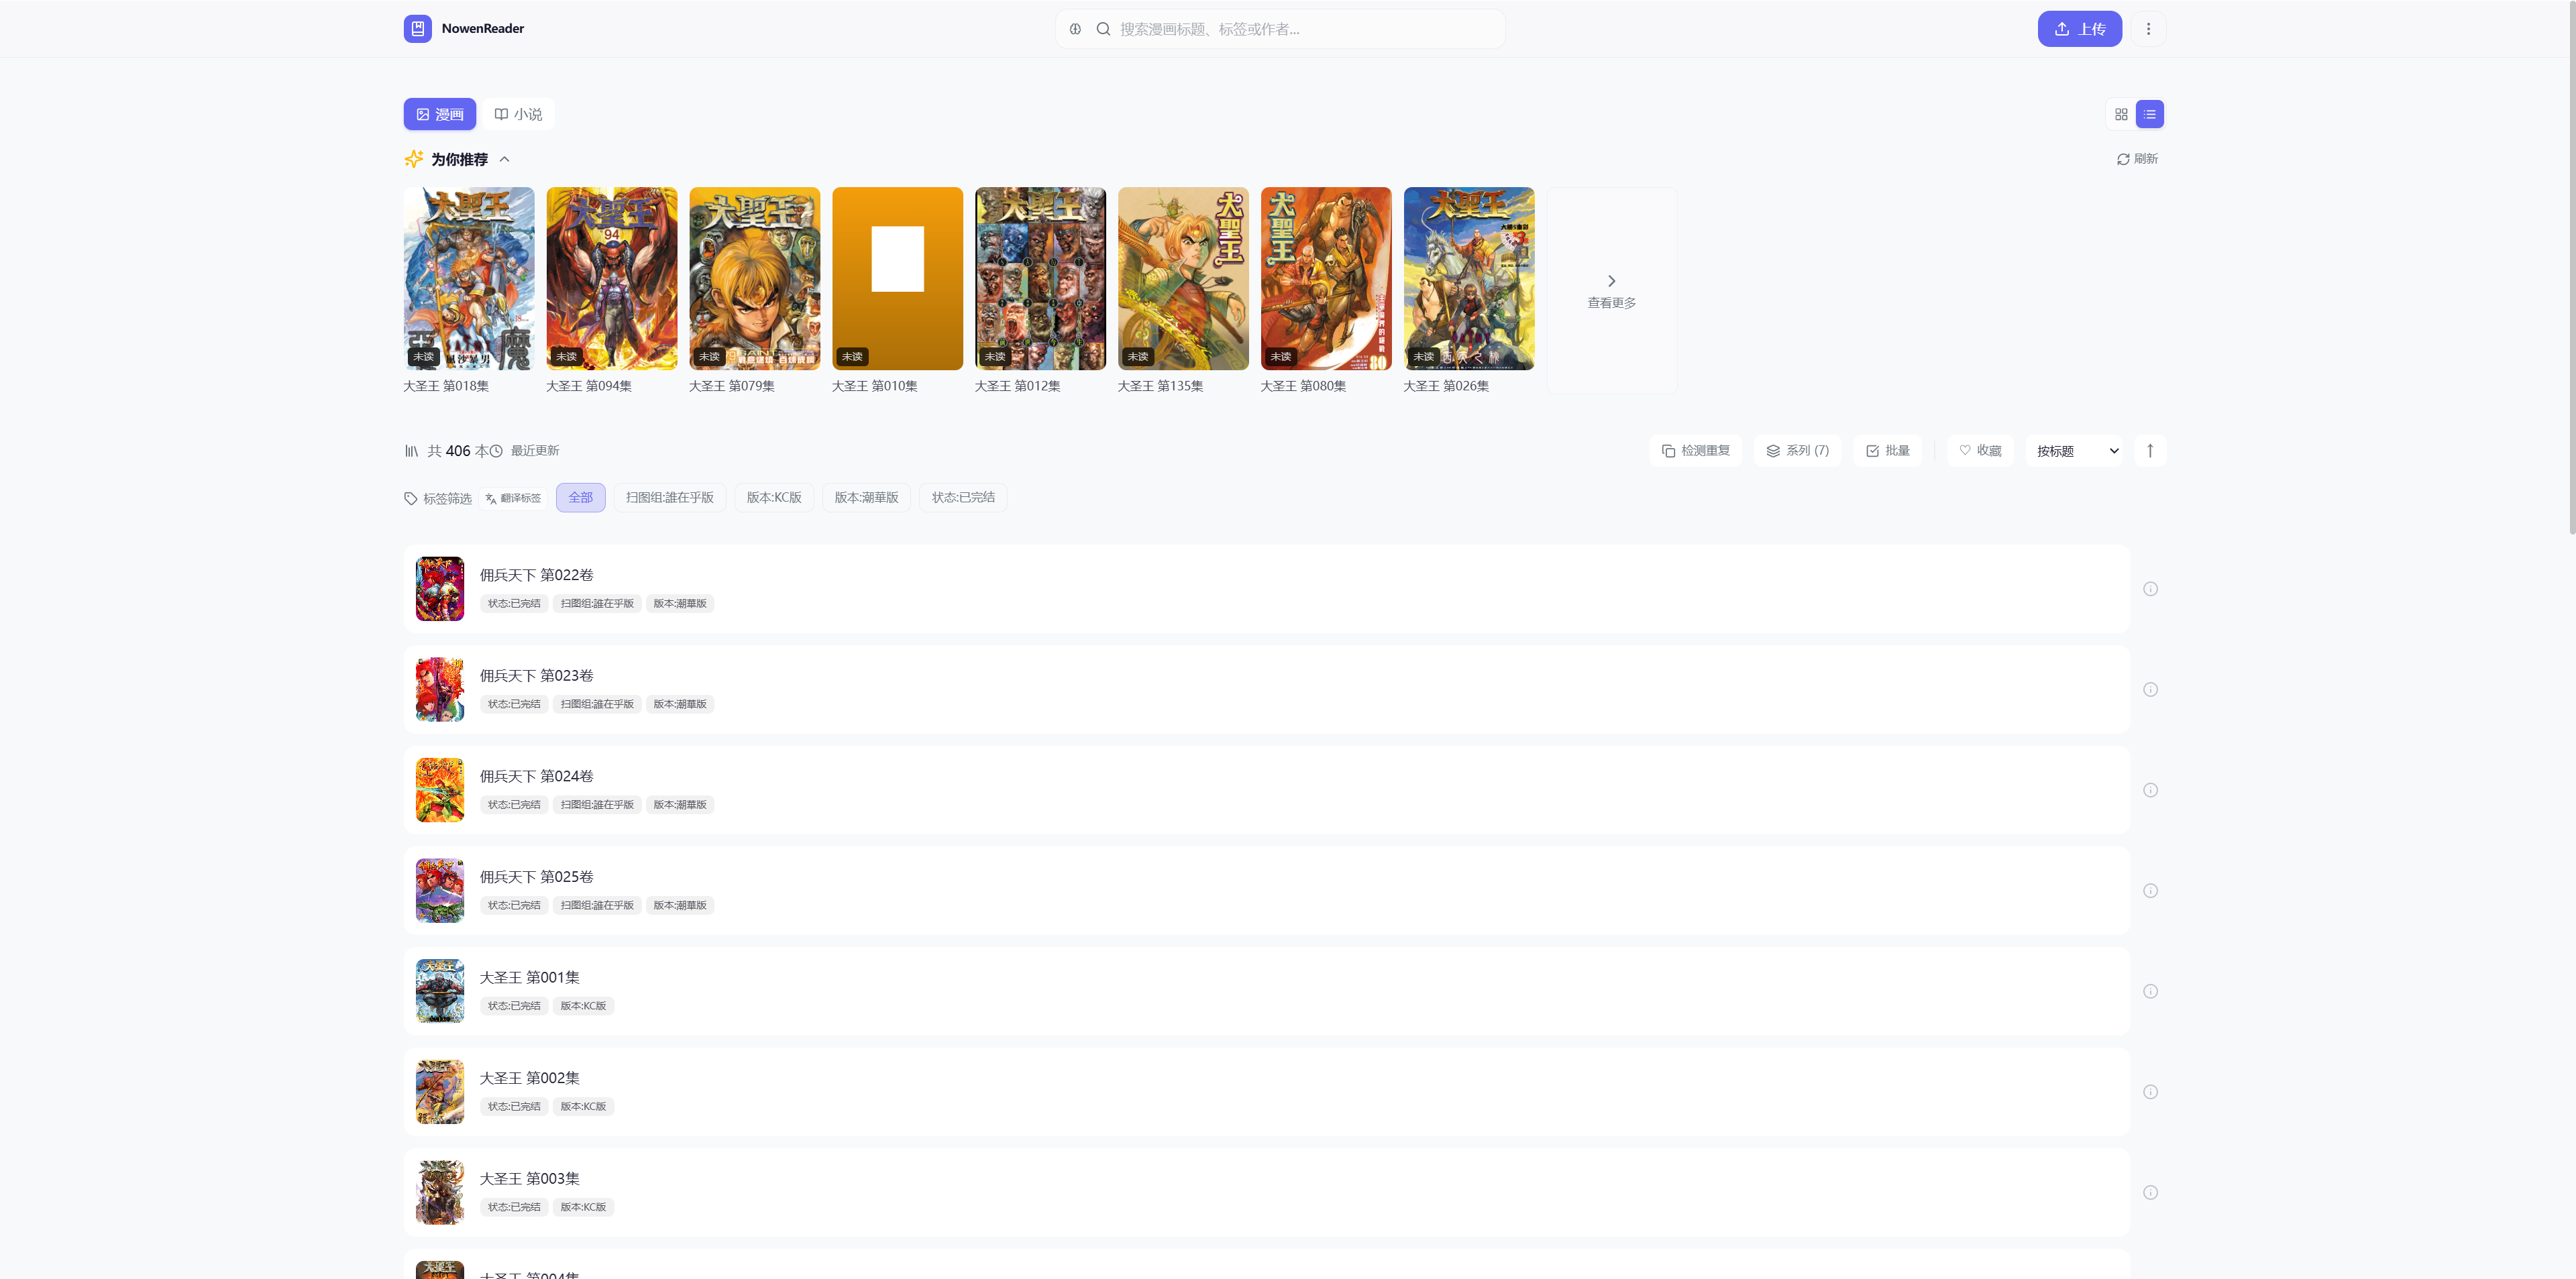Image resolution: width=2576 pixels, height=1279 pixels.
Task: Click the AI search mode icon
Action: click(x=1075, y=29)
